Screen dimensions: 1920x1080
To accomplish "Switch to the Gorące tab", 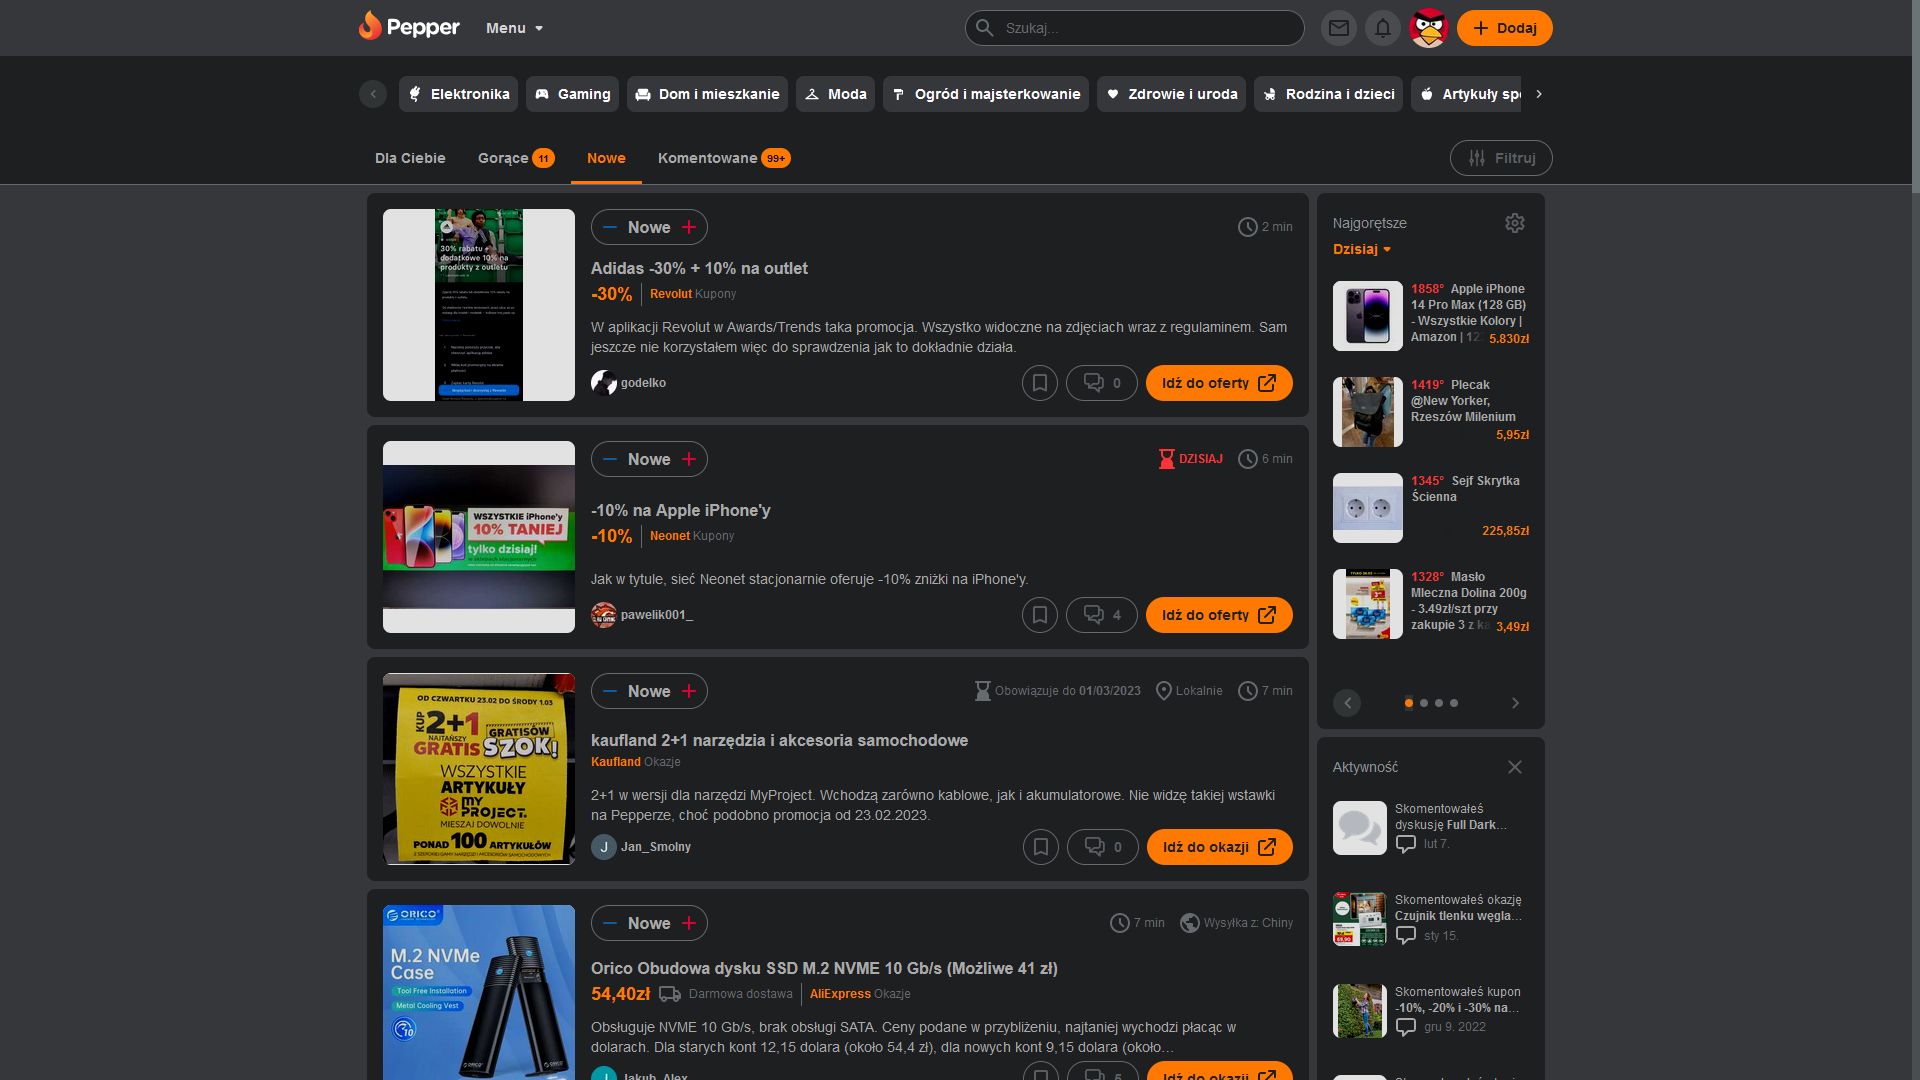I will click(503, 158).
